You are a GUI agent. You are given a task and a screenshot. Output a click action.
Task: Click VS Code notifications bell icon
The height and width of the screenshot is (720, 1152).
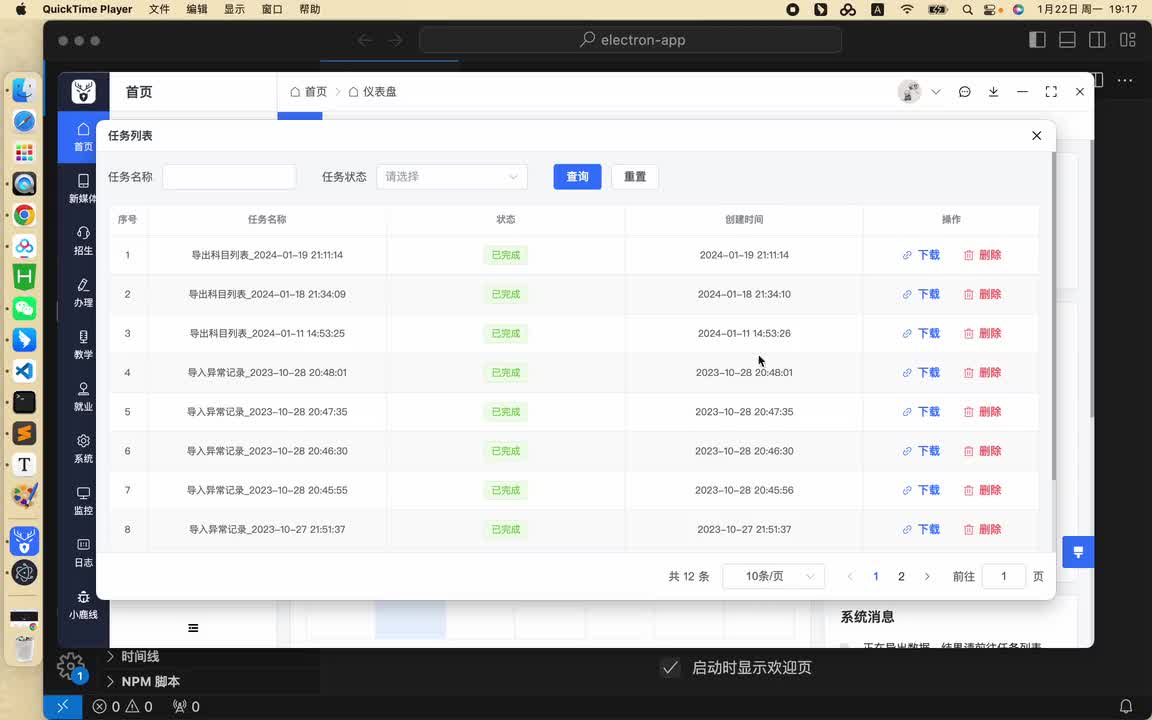1126,706
